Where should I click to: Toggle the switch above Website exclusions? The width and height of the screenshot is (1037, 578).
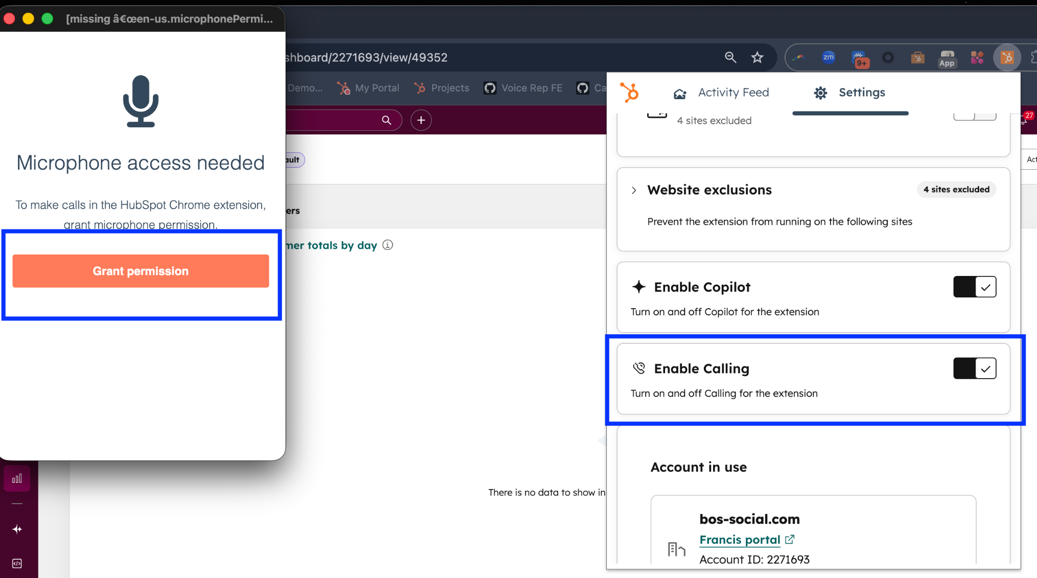click(974, 115)
